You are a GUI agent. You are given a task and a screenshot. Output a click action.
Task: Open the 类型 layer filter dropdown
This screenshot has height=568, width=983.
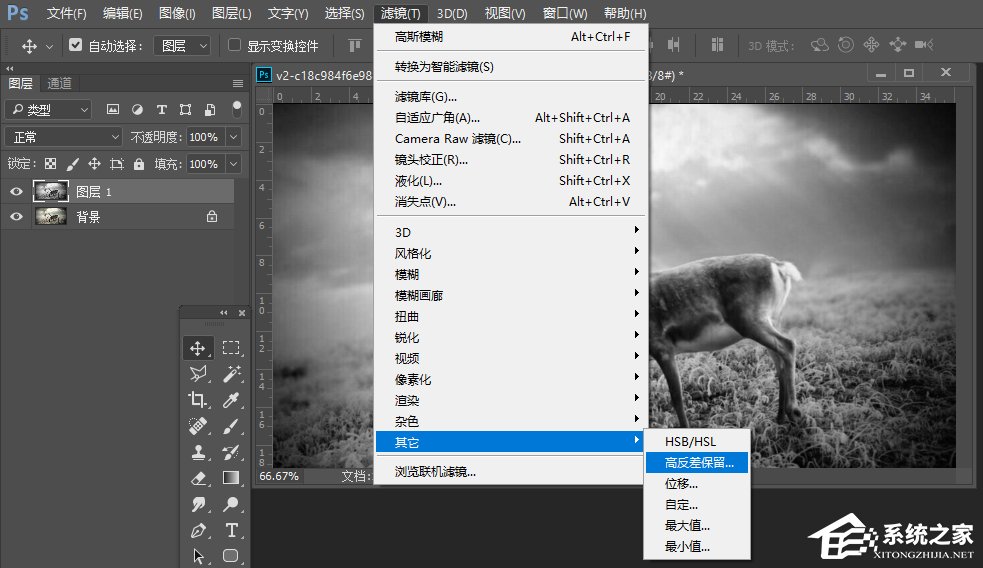pyautogui.click(x=48, y=110)
